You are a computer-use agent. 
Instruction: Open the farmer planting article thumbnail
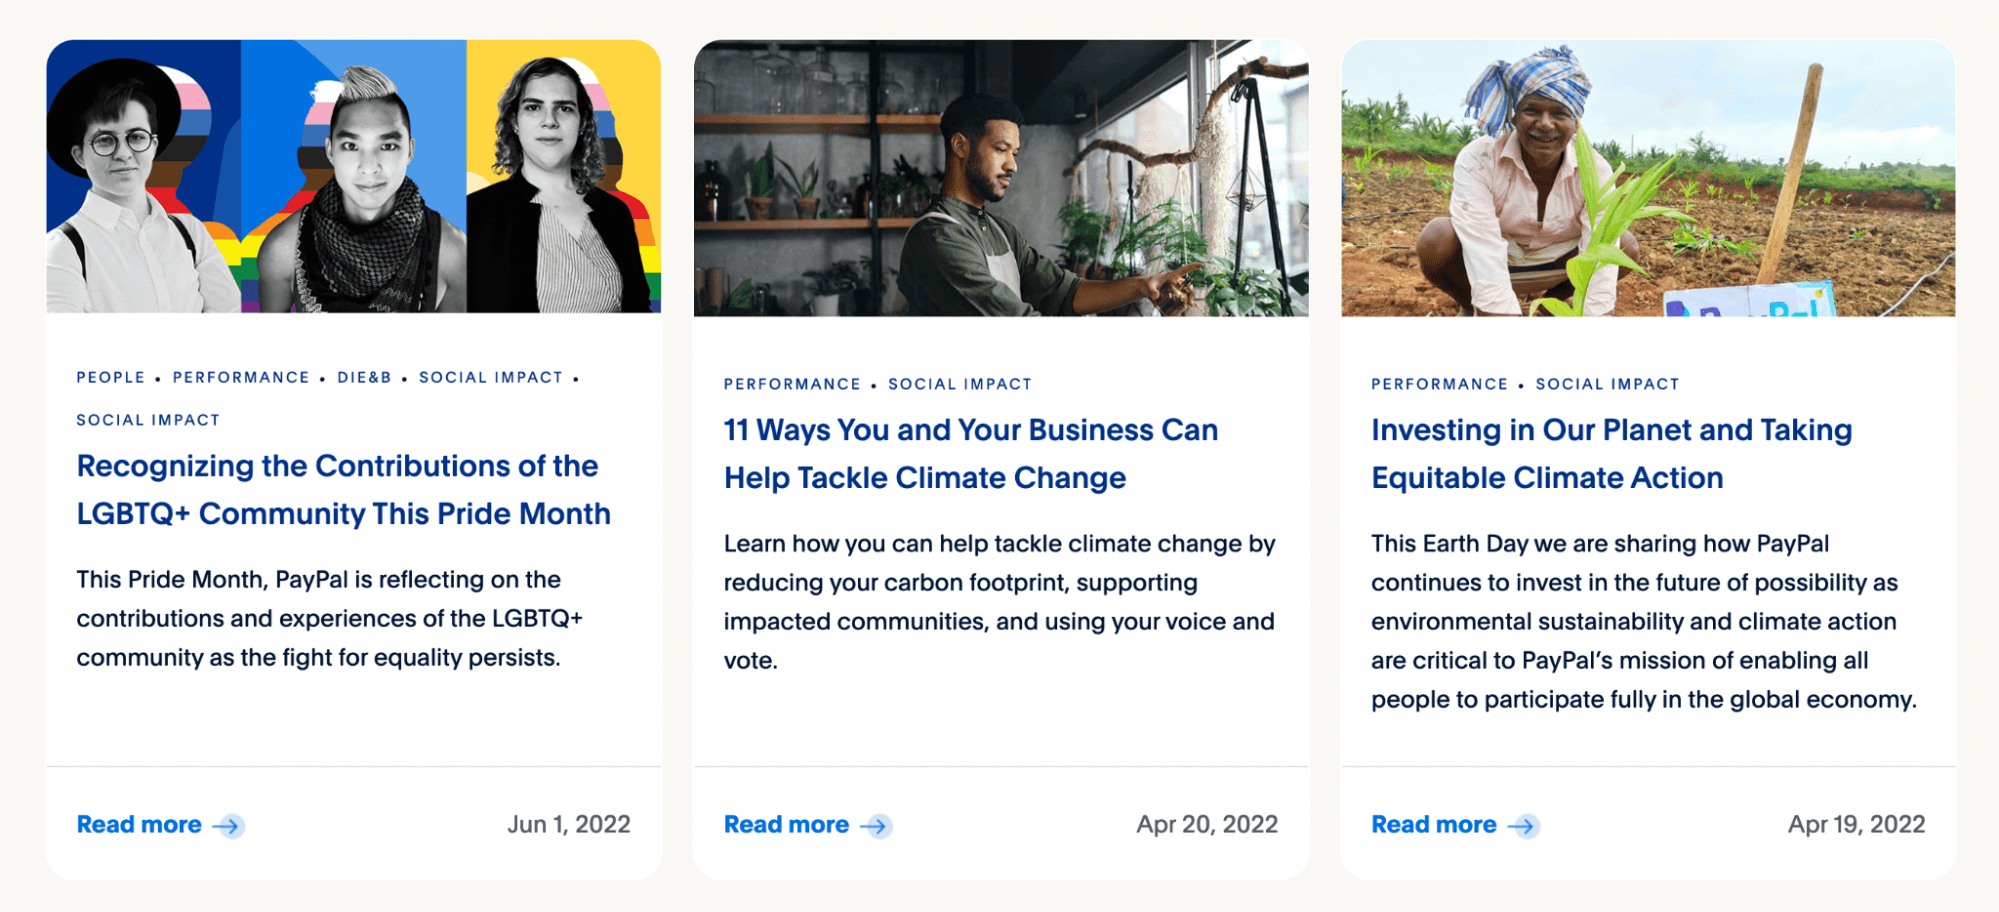[1648, 179]
